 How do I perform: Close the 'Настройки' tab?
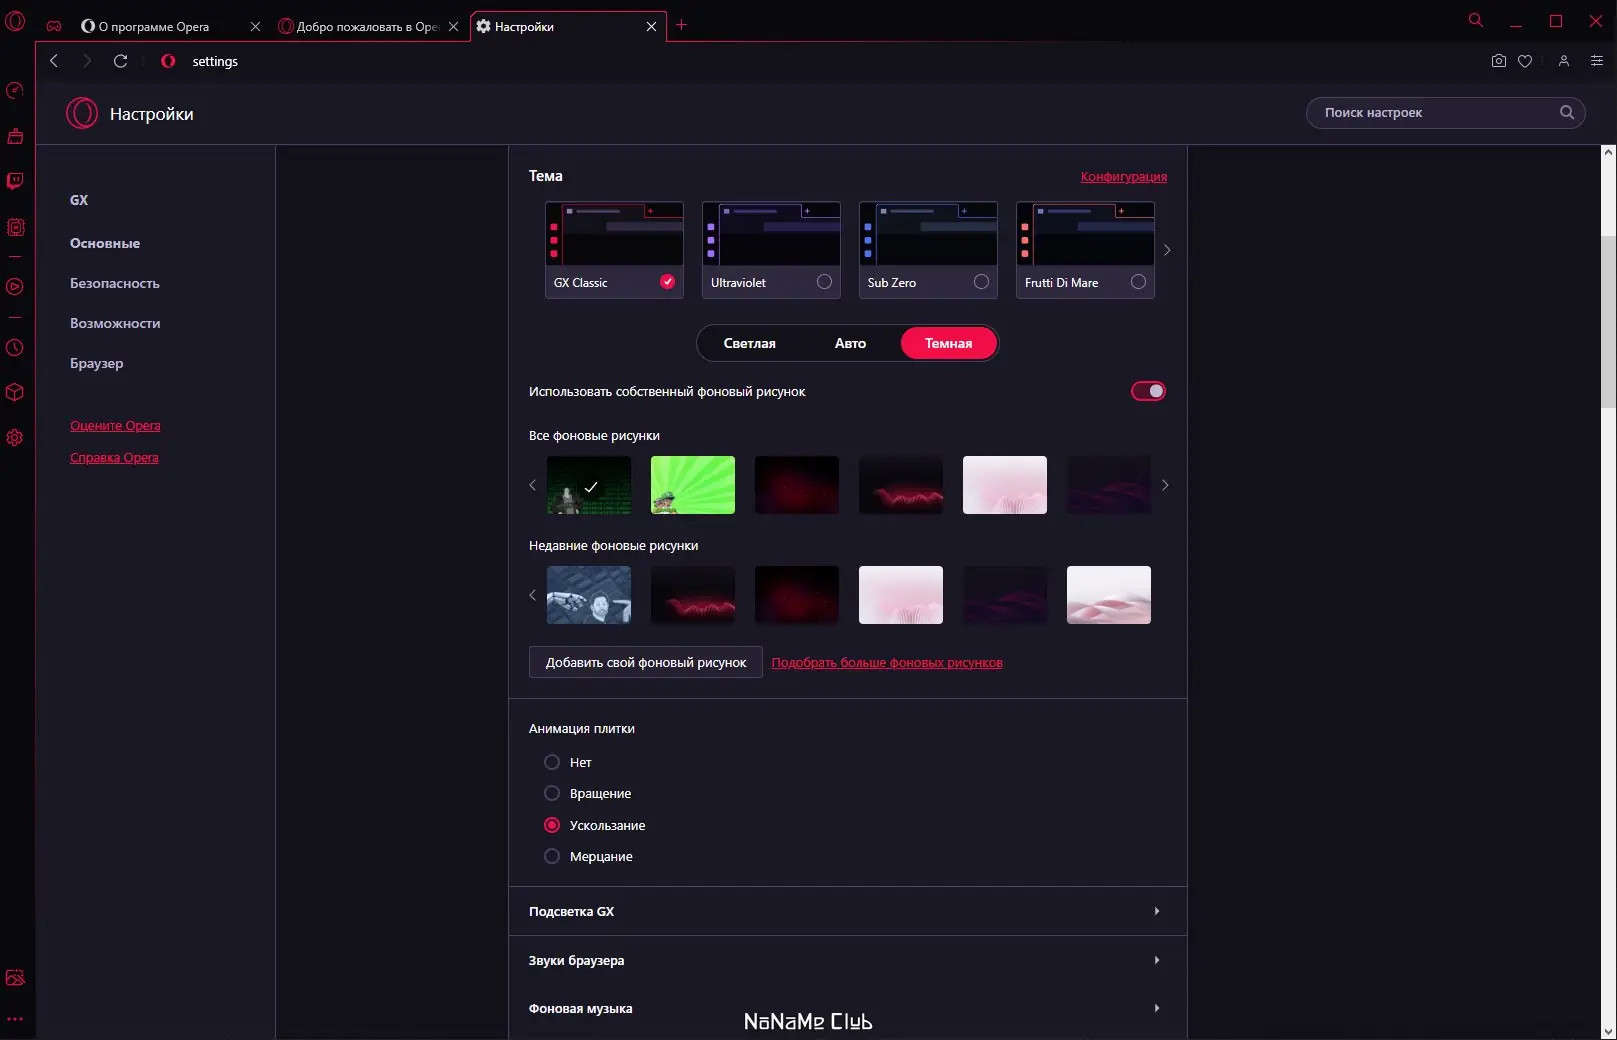click(x=651, y=27)
